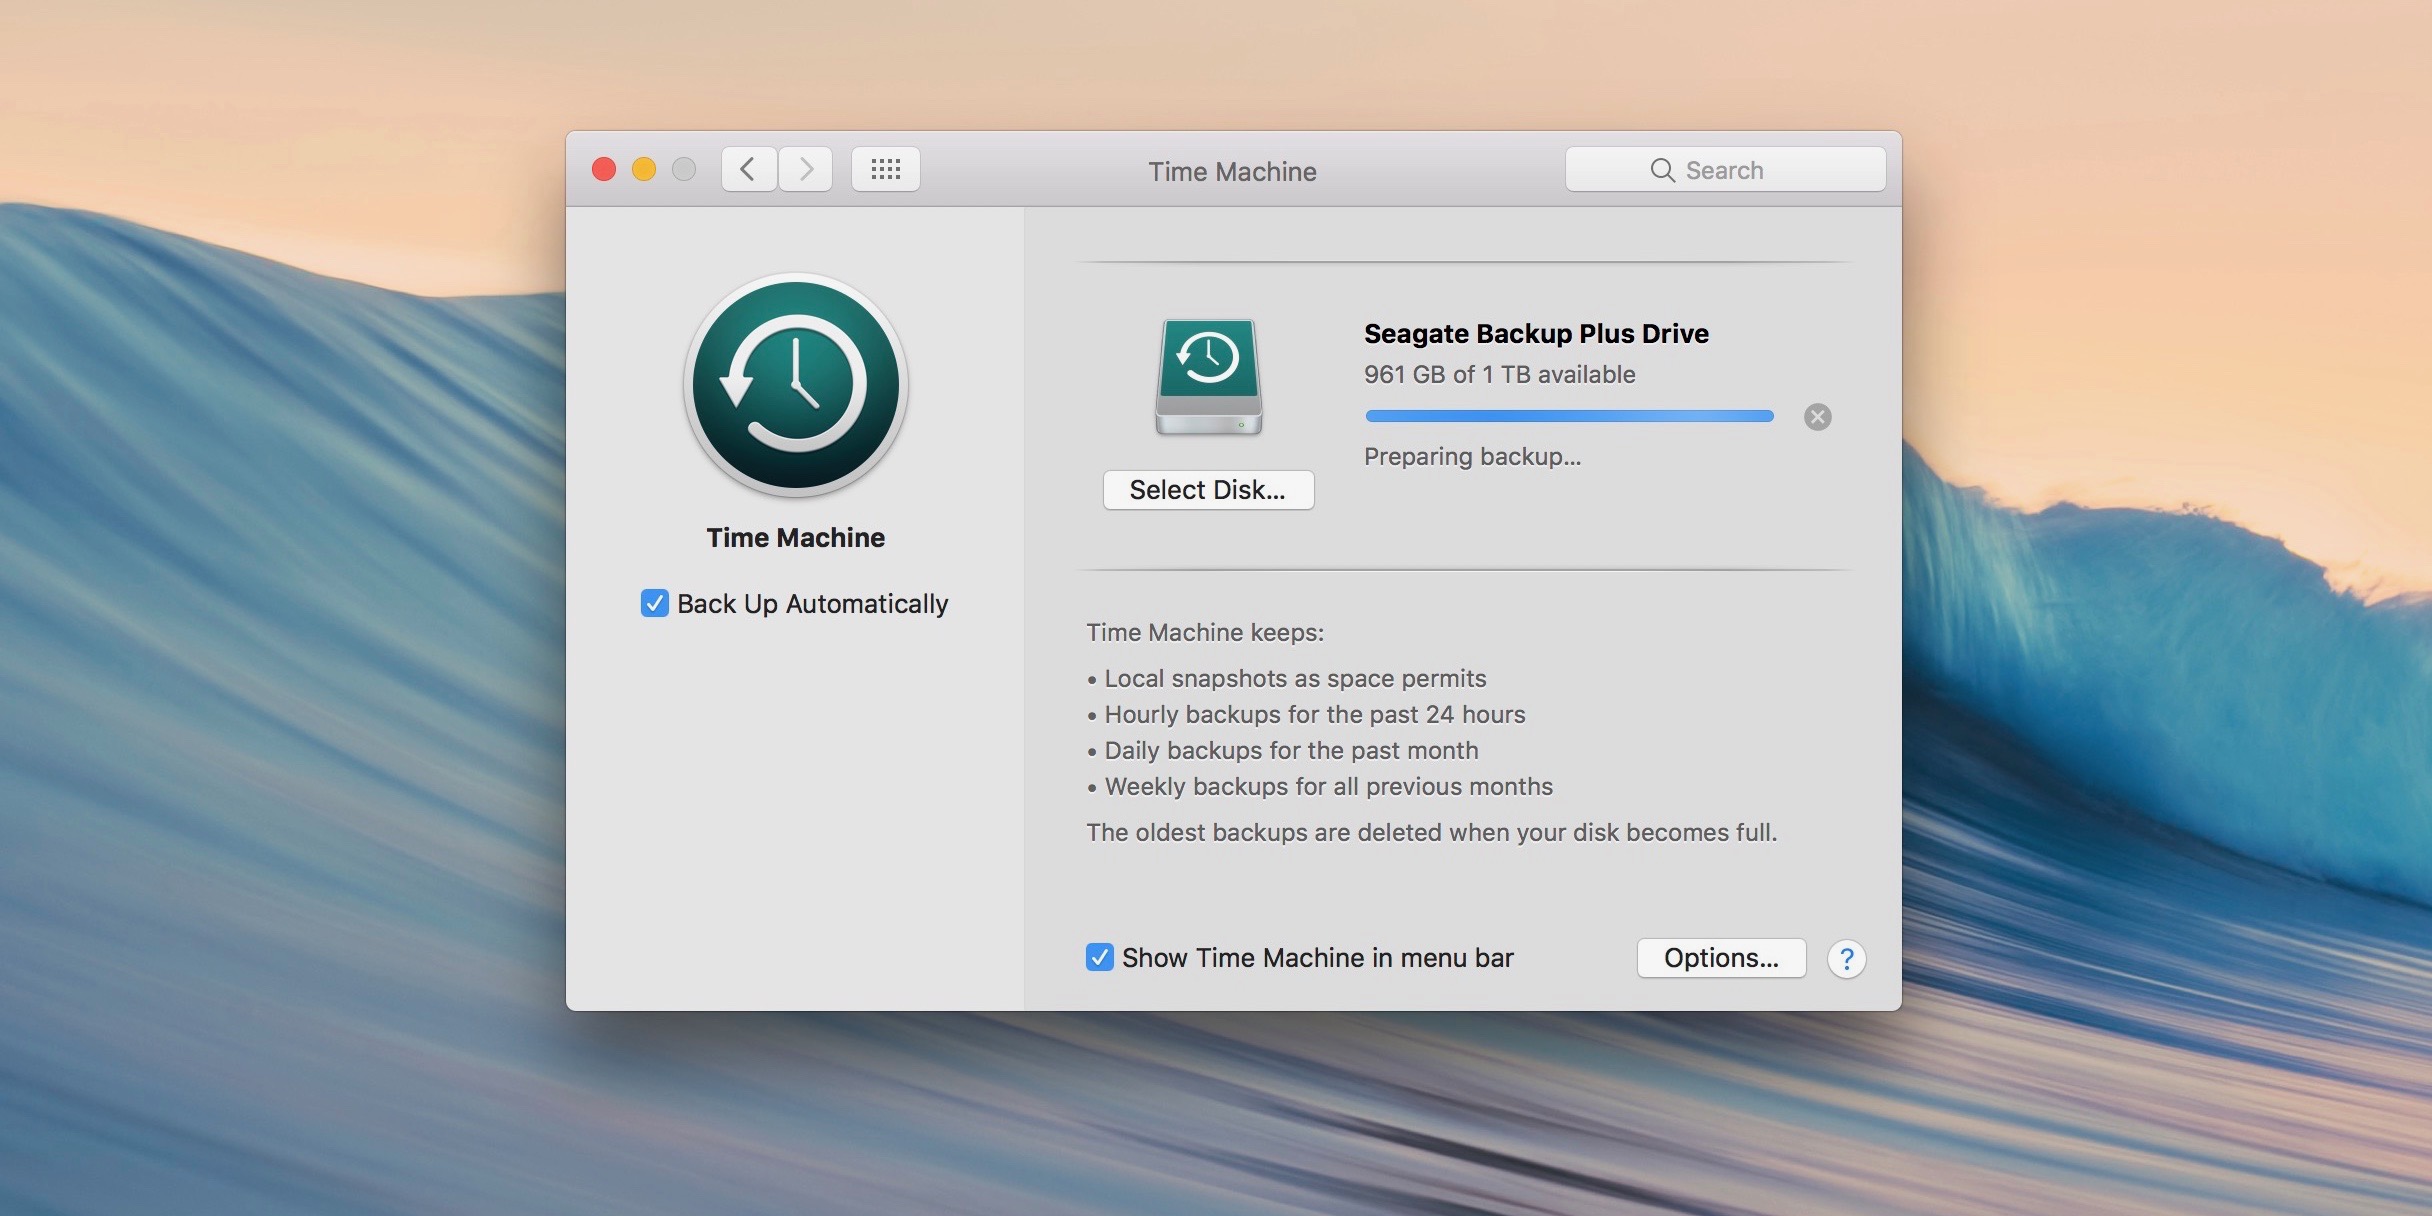Open help via the question mark button
Screen dimensions: 2432x1216
[1846, 959]
